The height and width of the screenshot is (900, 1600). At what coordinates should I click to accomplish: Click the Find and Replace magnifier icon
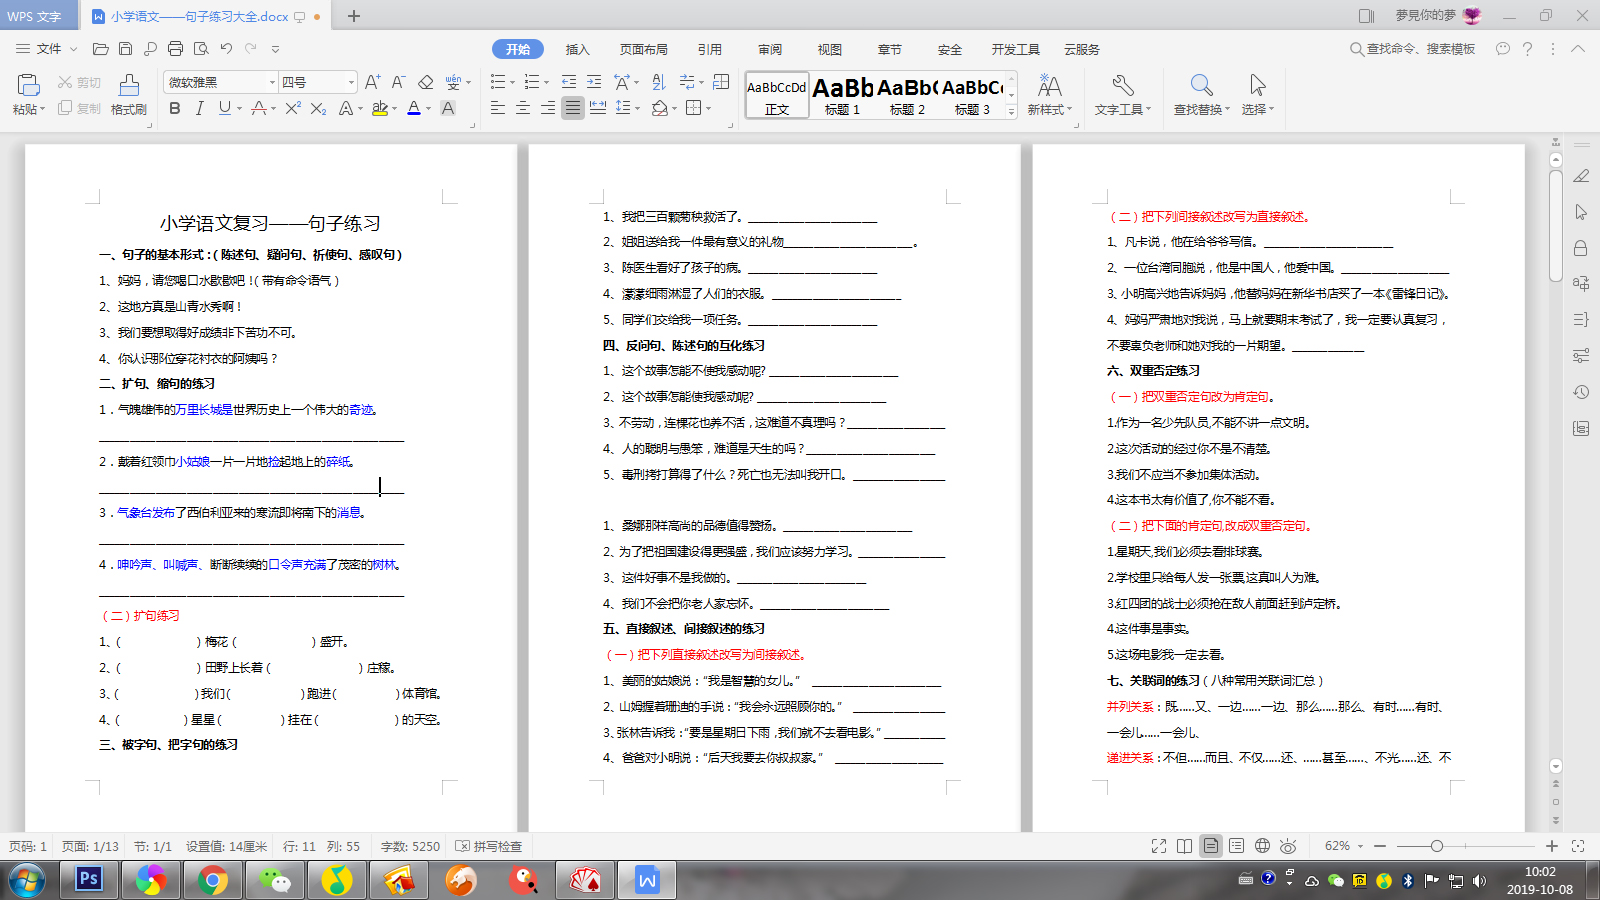pyautogui.click(x=1201, y=85)
